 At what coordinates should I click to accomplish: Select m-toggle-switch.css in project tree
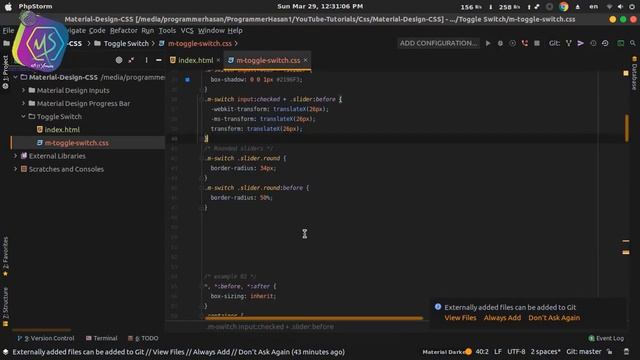coord(77,143)
